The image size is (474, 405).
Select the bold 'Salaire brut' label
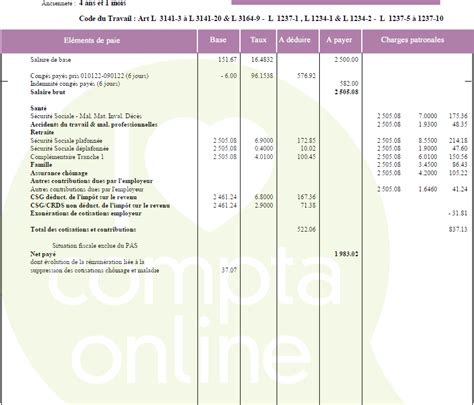pyautogui.click(x=48, y=92)
